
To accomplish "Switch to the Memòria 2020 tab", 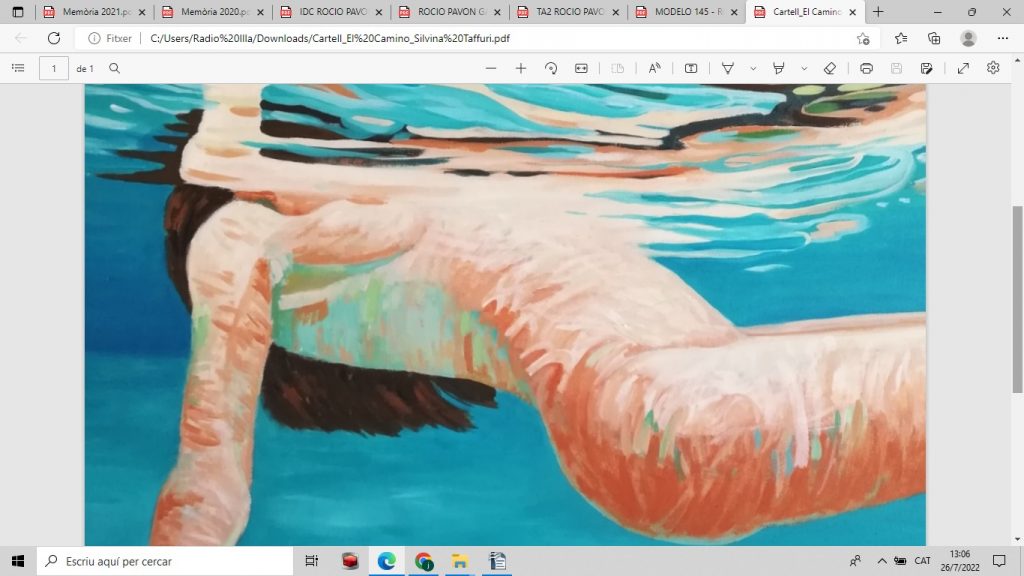I will (215, 12).
